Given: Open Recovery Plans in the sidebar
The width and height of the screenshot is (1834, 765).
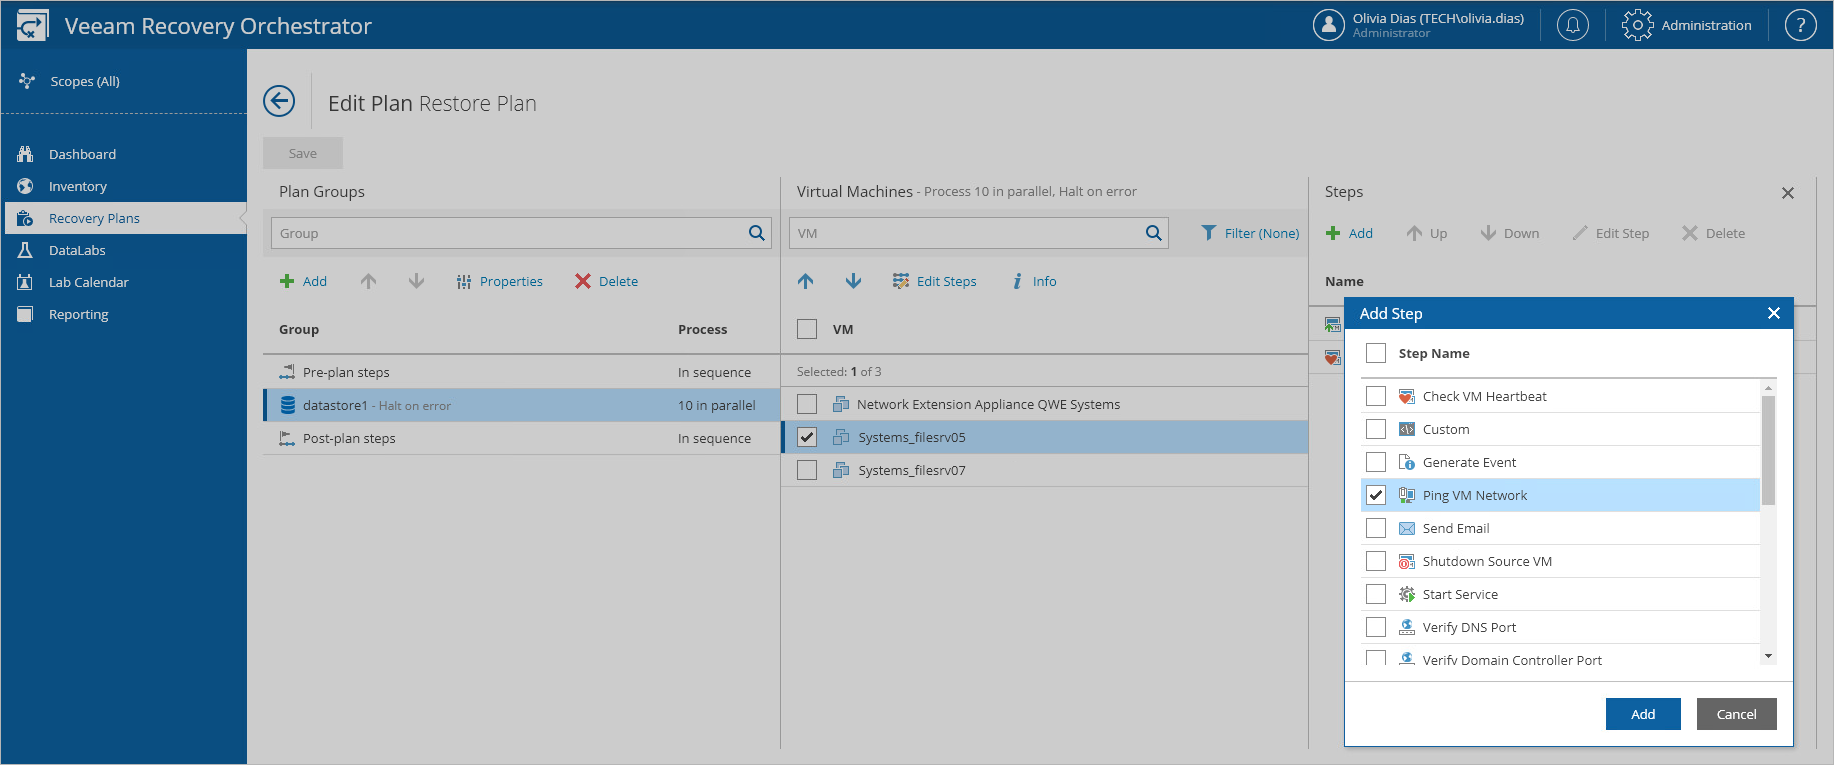Looking at the screenshot, I should [x=124, y=218].
